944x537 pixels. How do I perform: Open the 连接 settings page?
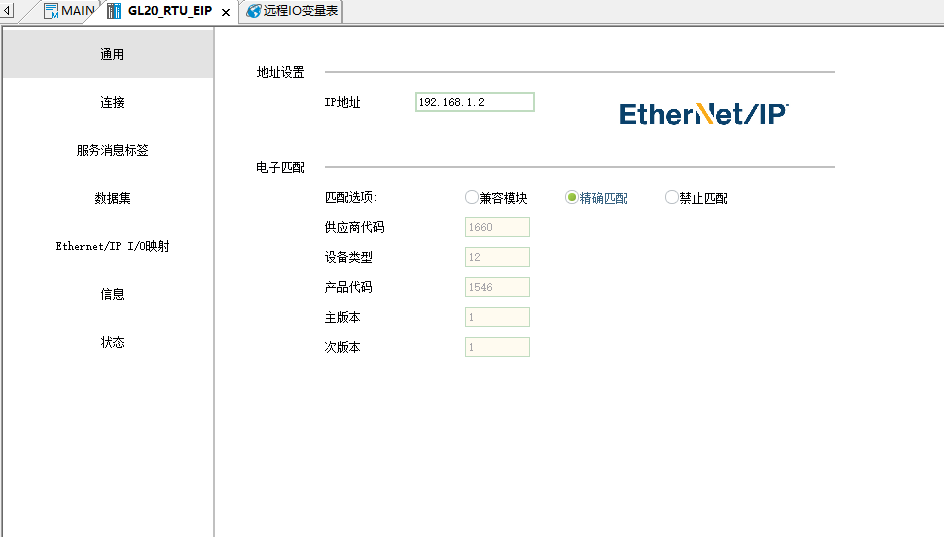coord(112,103)
